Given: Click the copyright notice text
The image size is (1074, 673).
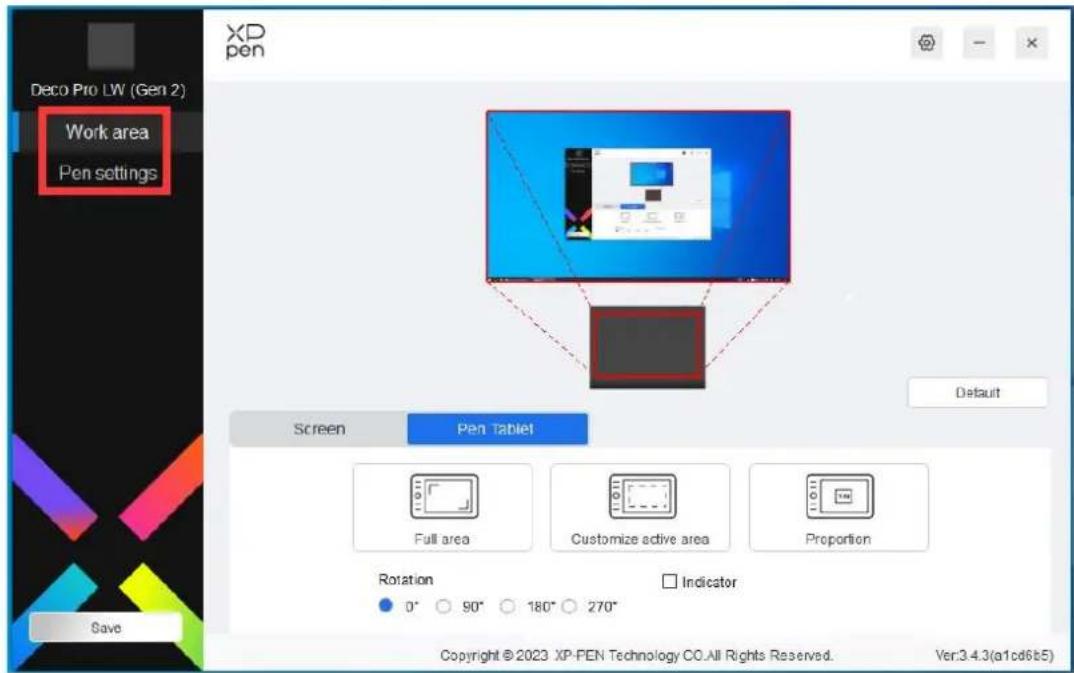Looking at the screenshot, I should click(x=636, y=655).
